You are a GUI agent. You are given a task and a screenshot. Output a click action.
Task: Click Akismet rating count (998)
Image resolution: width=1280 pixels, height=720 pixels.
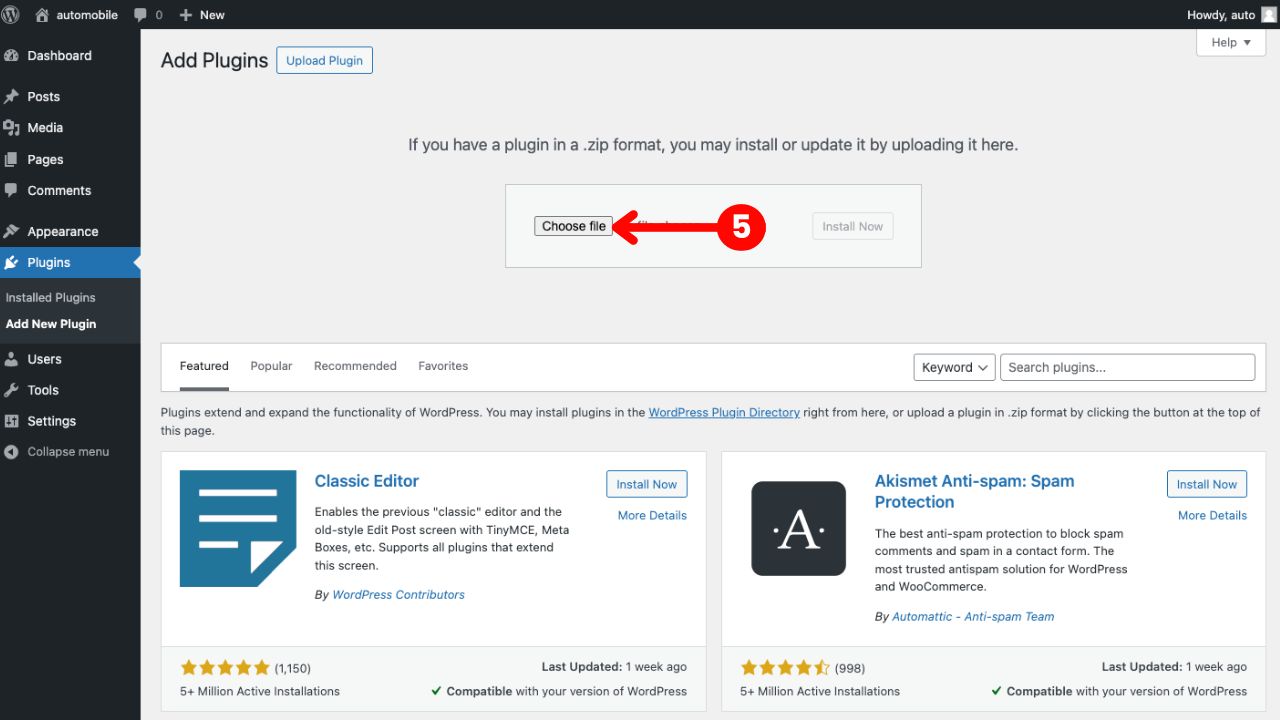point(850,668)
